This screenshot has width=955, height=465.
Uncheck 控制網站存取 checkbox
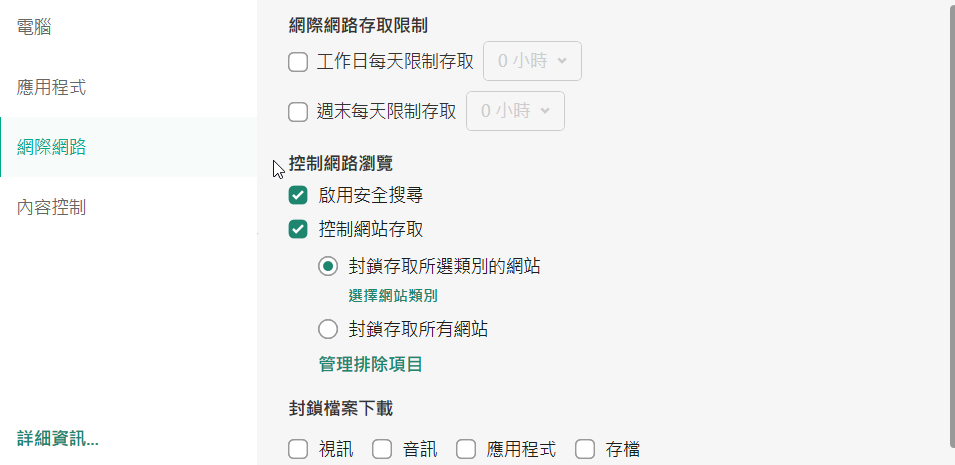point(298,230)
